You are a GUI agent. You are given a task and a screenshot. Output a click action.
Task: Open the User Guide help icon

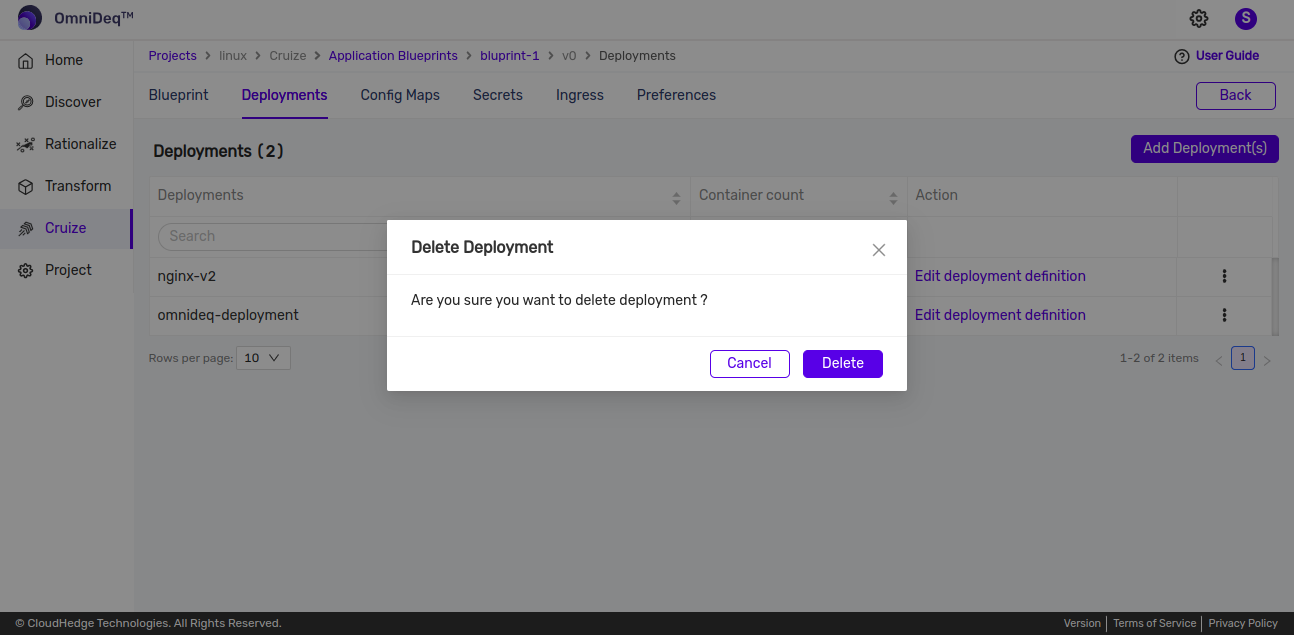pos(1182,55)
